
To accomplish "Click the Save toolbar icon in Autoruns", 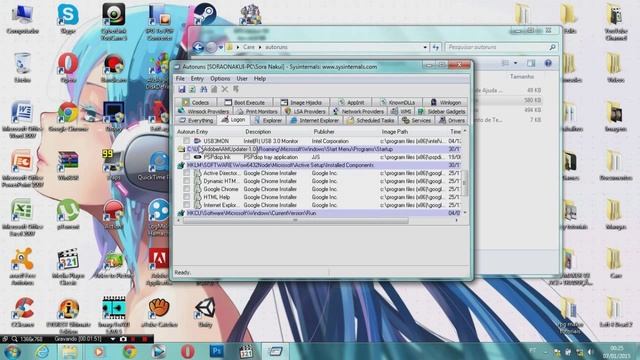I will click(182, 89).
